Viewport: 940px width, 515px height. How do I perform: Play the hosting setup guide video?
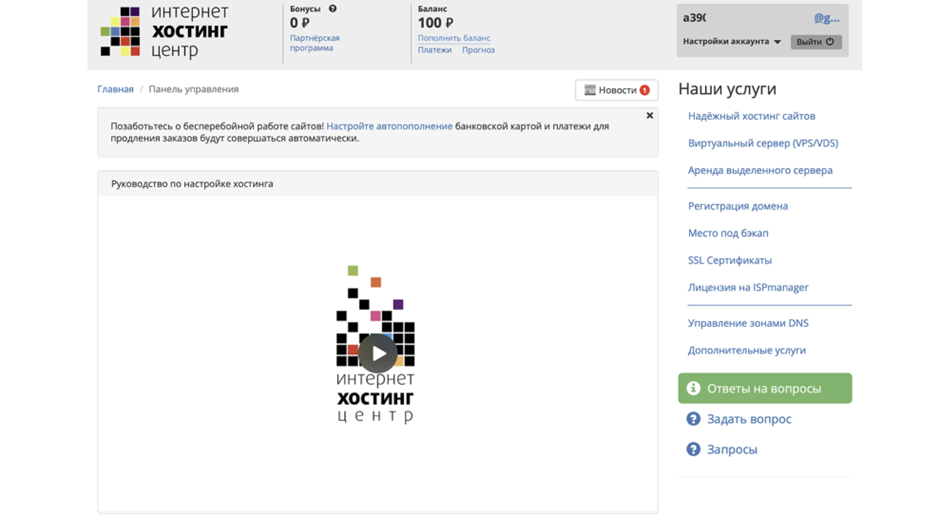tap(378, 354)
